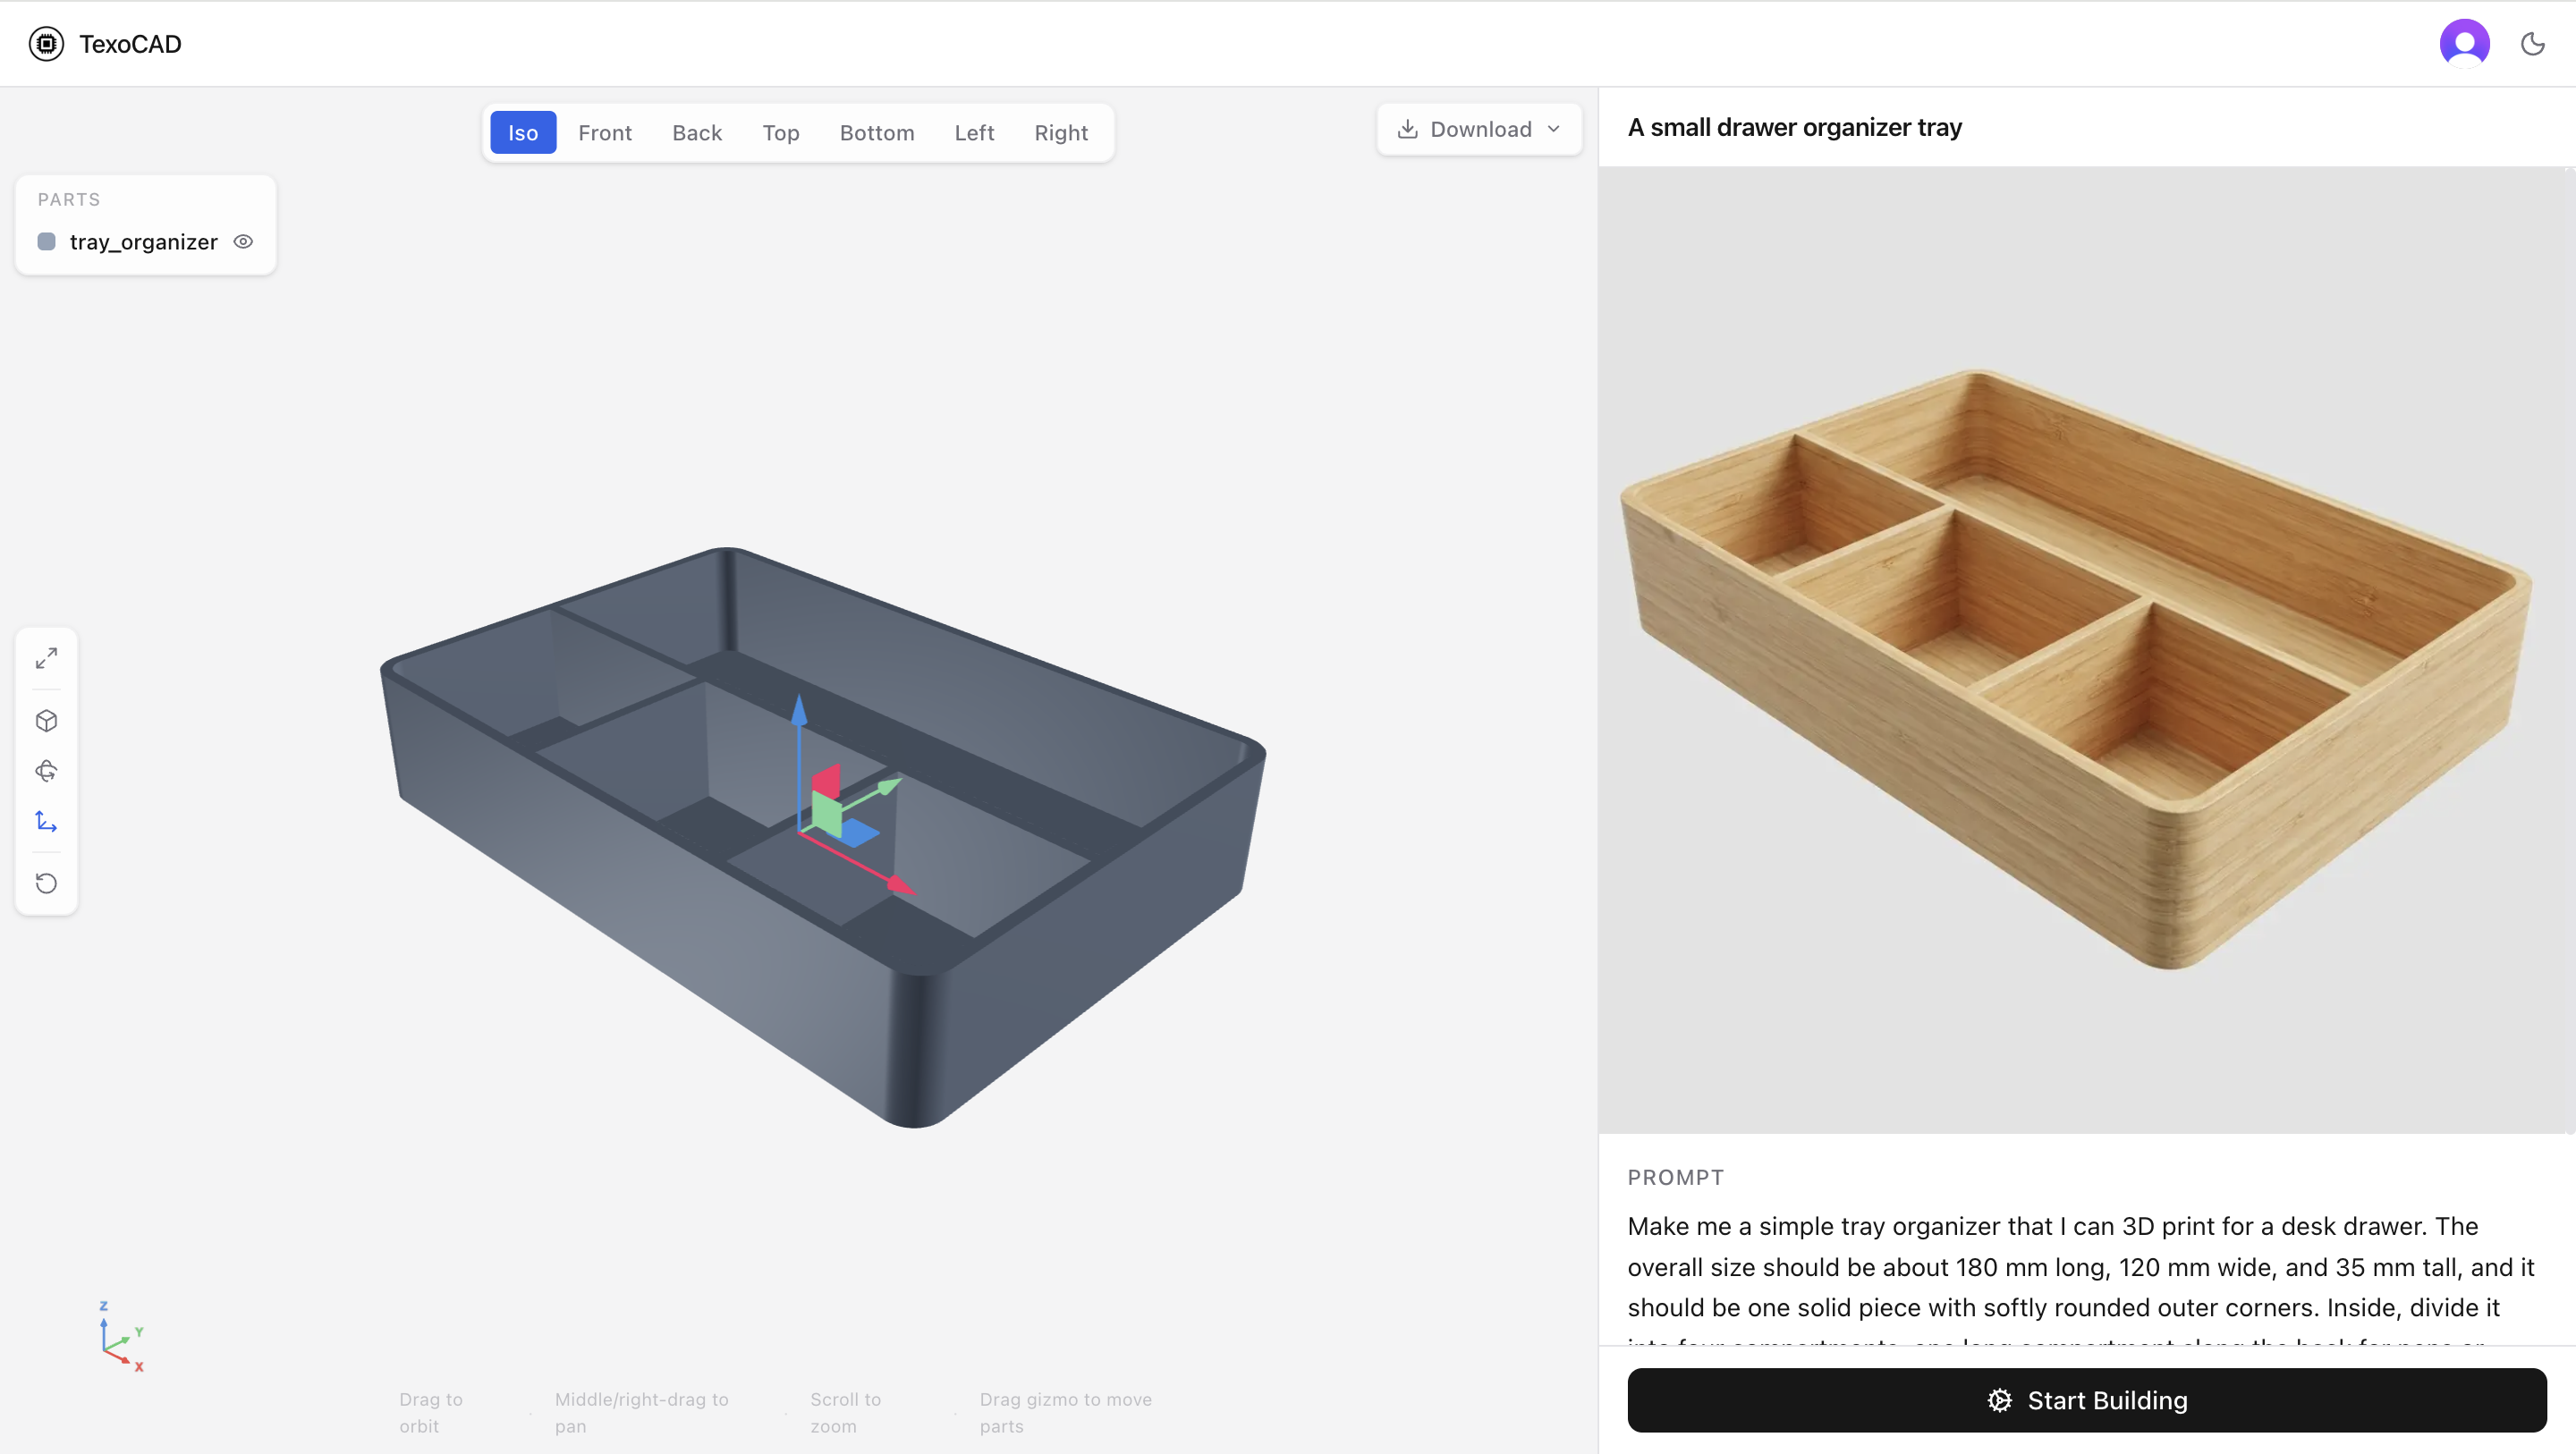Toggle visibility of tray_organizer part
This screenshot has height=1454, width=2576.
[245, 242]
